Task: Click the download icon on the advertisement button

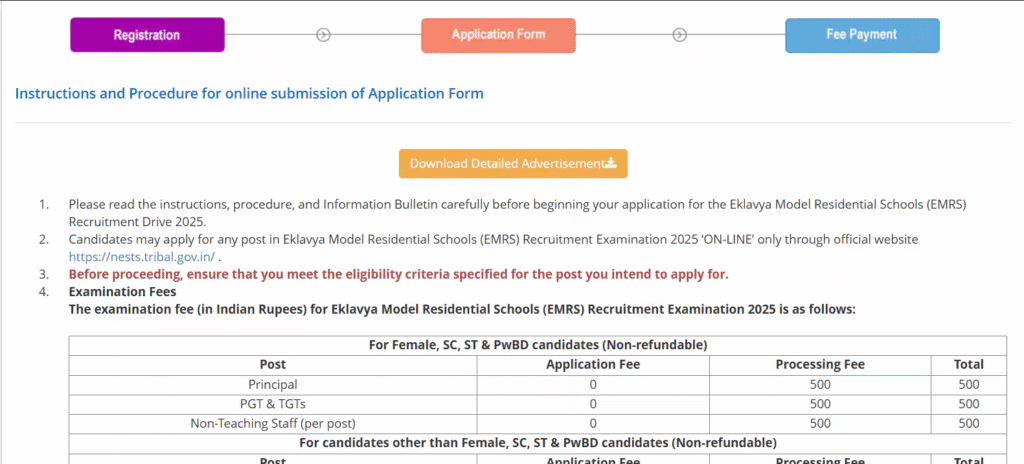Action: pos(611,164)
